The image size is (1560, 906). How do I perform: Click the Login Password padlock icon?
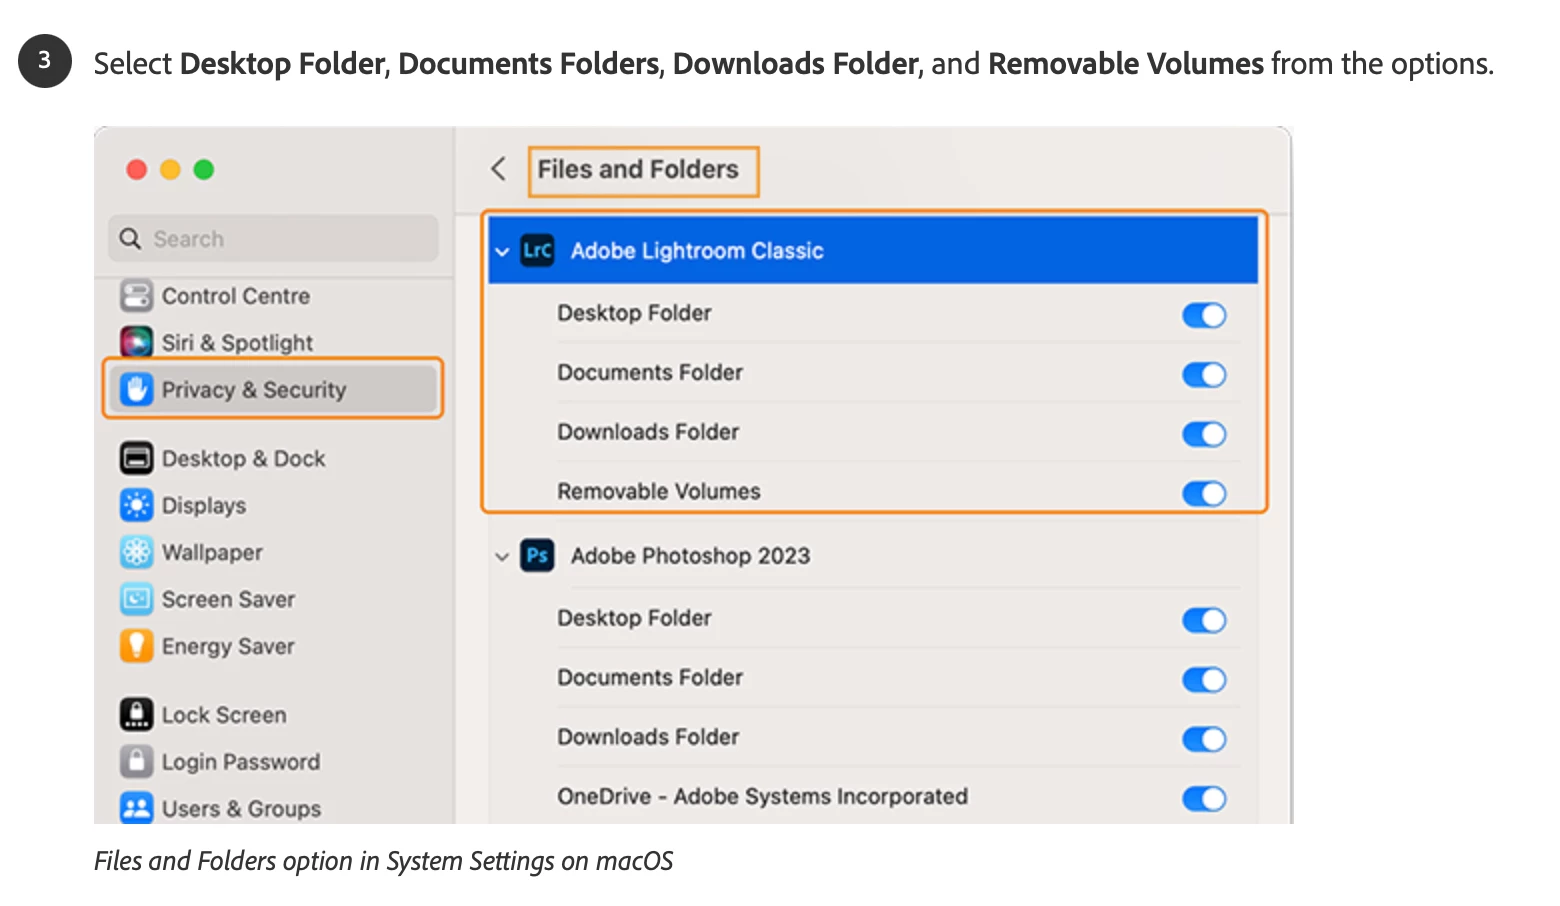coord(136,761)
